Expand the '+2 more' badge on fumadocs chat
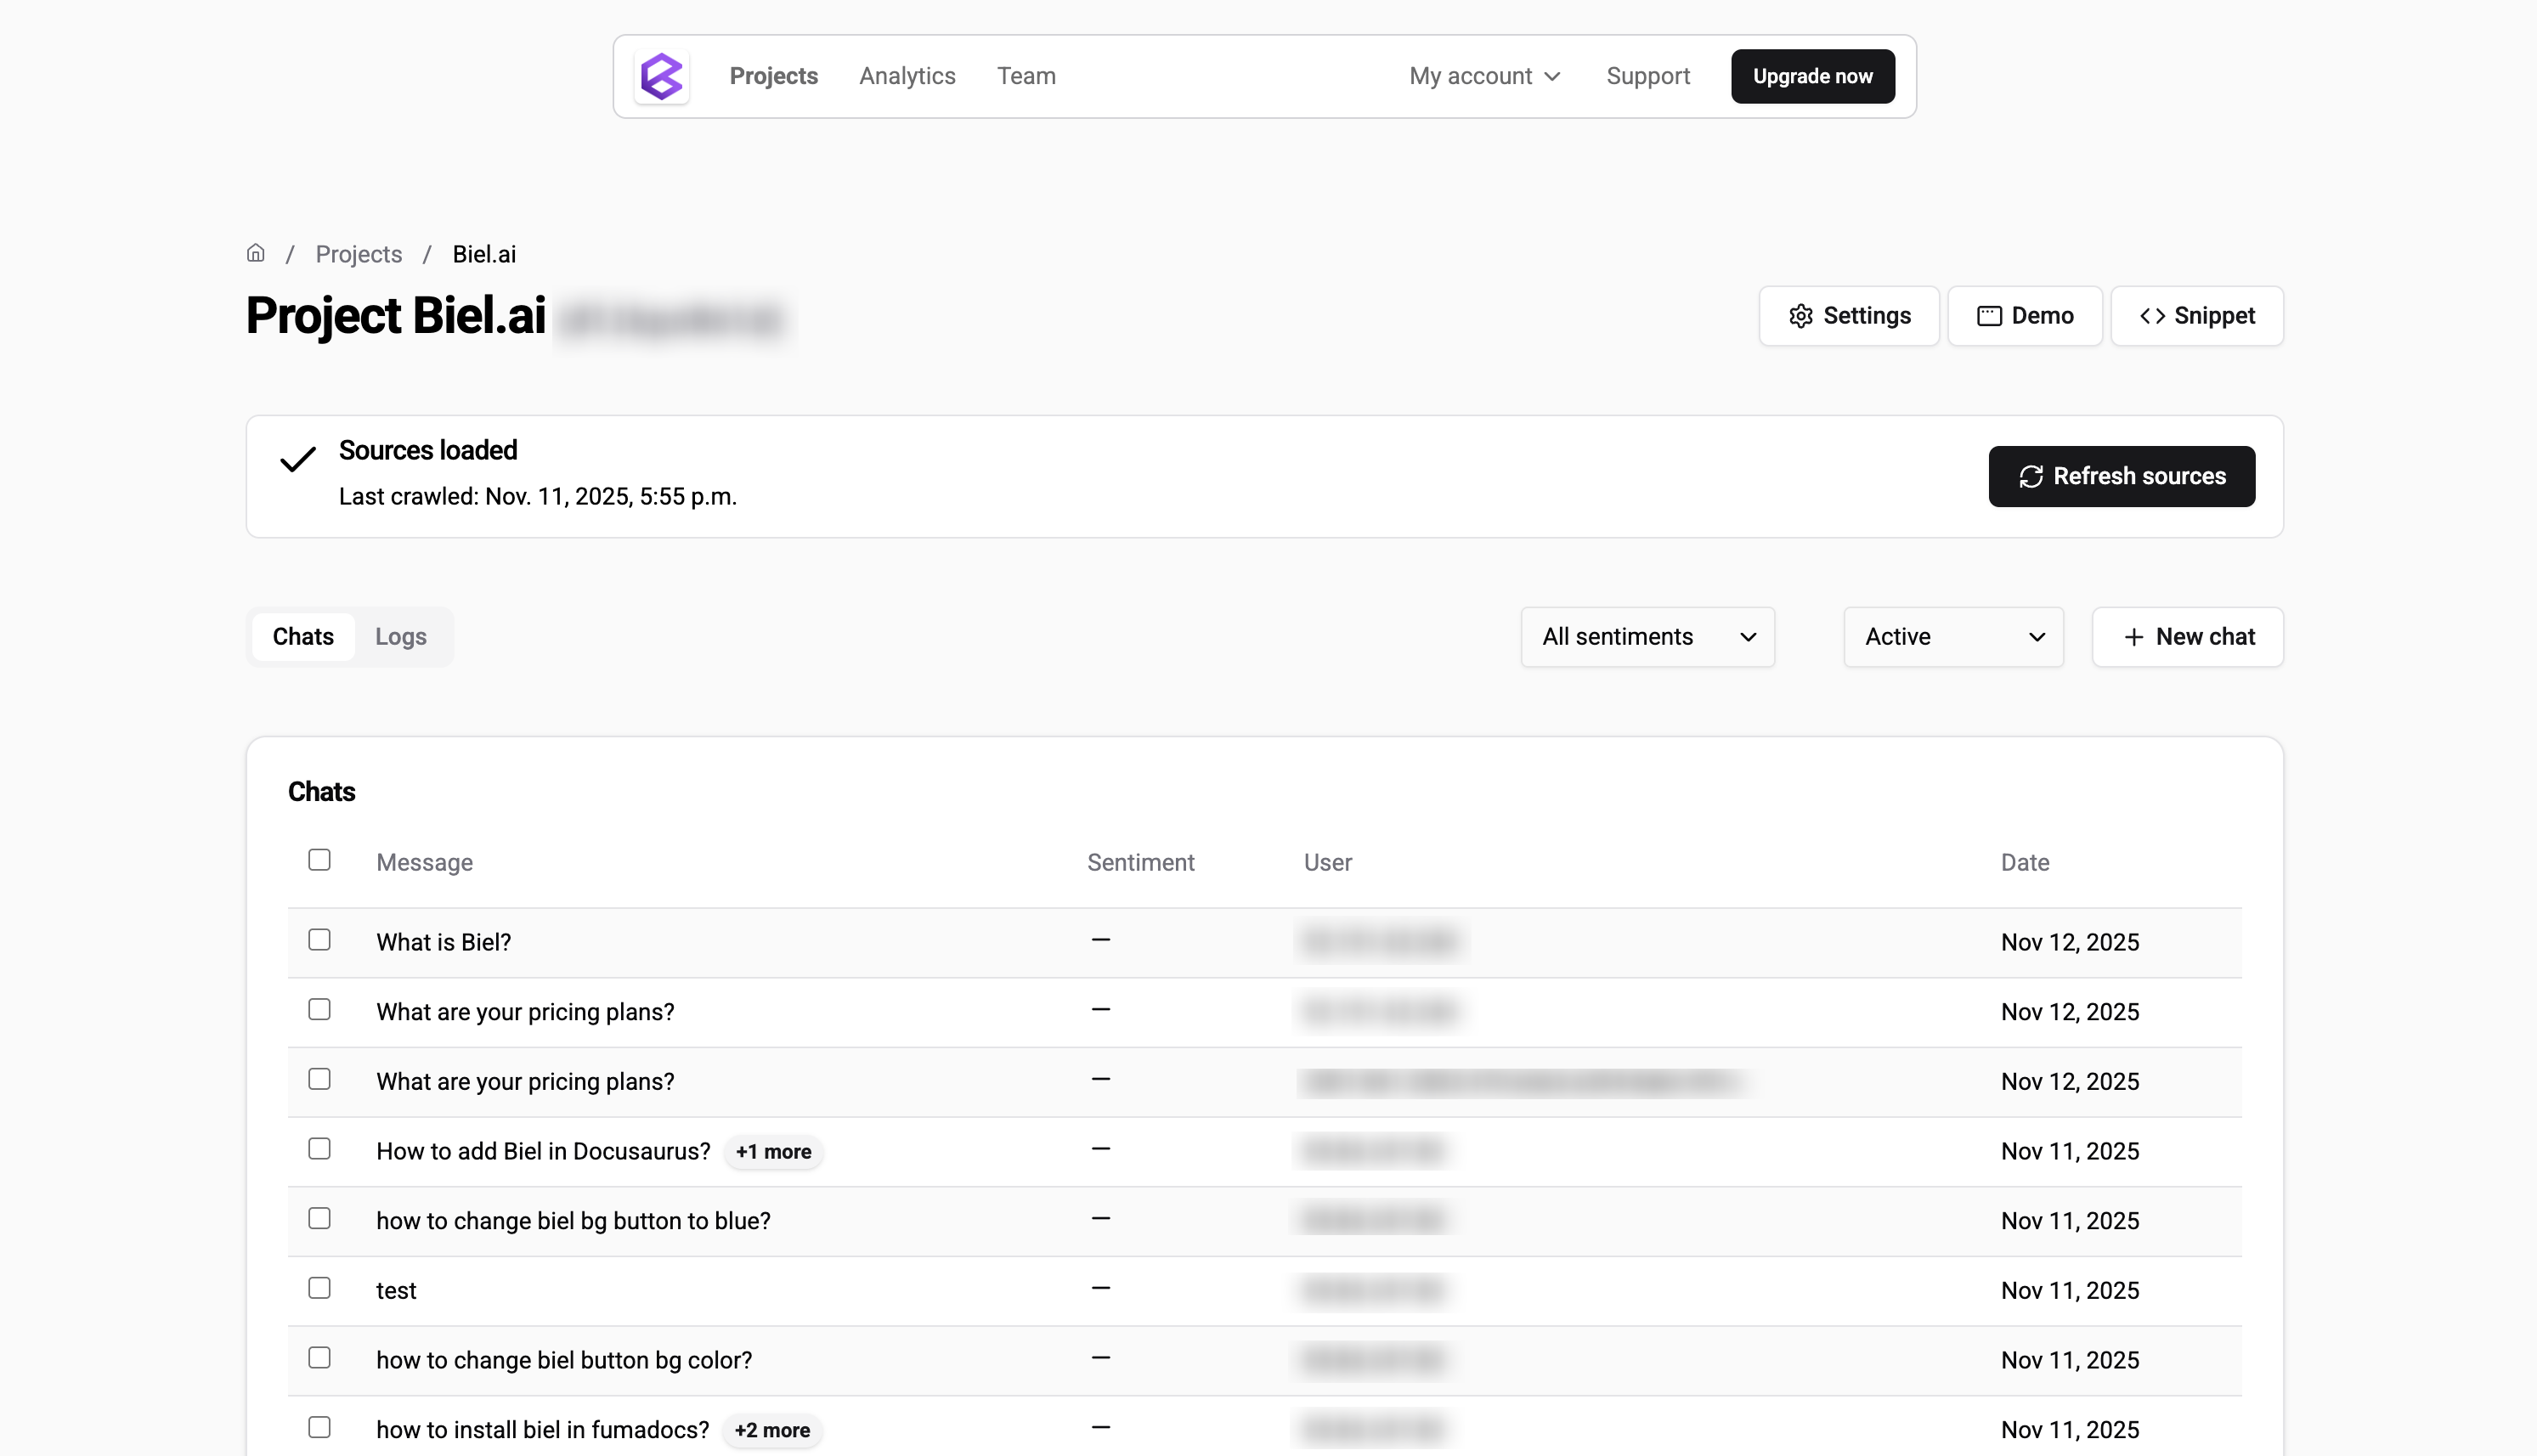 click(772, 1430)
